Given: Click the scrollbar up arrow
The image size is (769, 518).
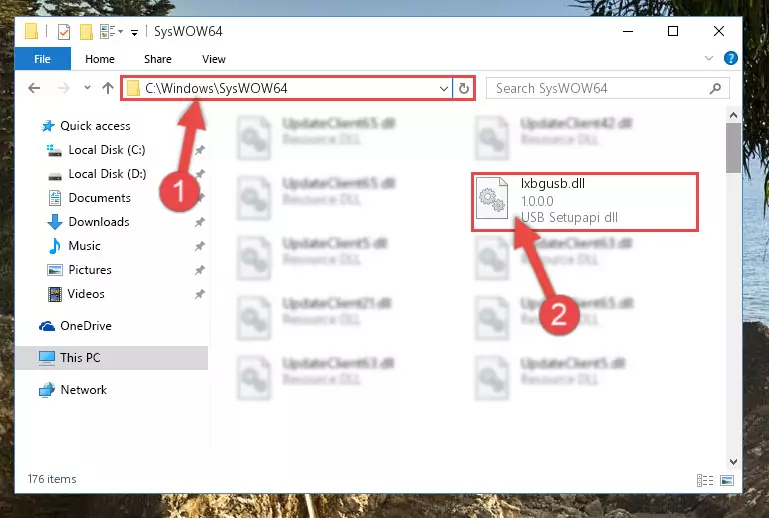Looking at the screenshot, I should coord(733,115).
